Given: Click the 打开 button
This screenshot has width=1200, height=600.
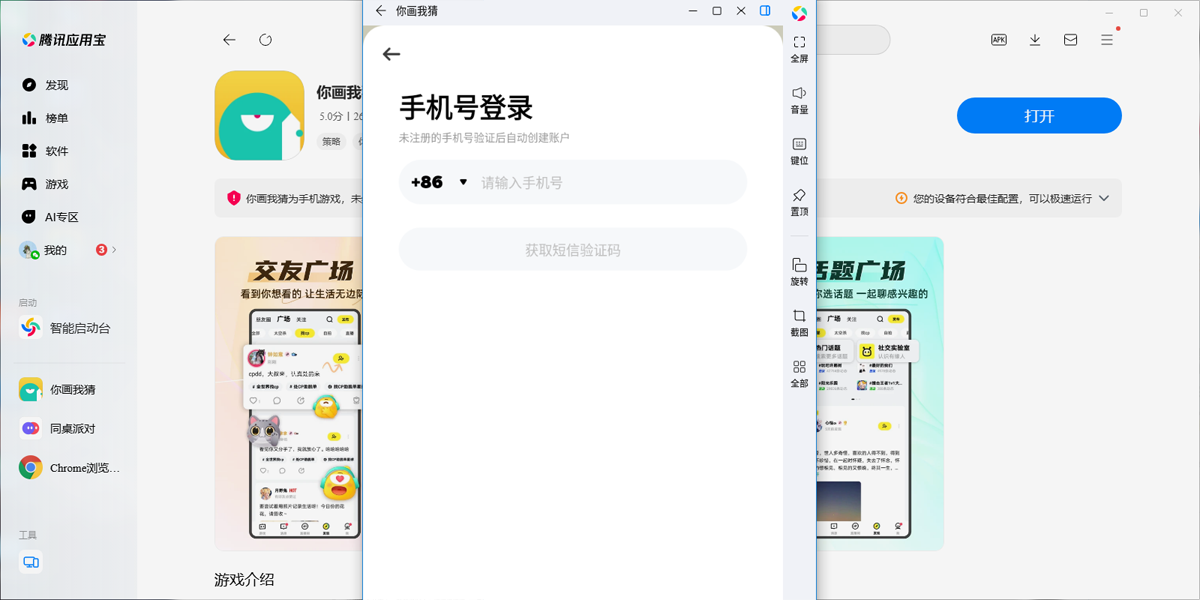Looking at the screenshot, I should pyautogui.click(x=1039, y=116).
